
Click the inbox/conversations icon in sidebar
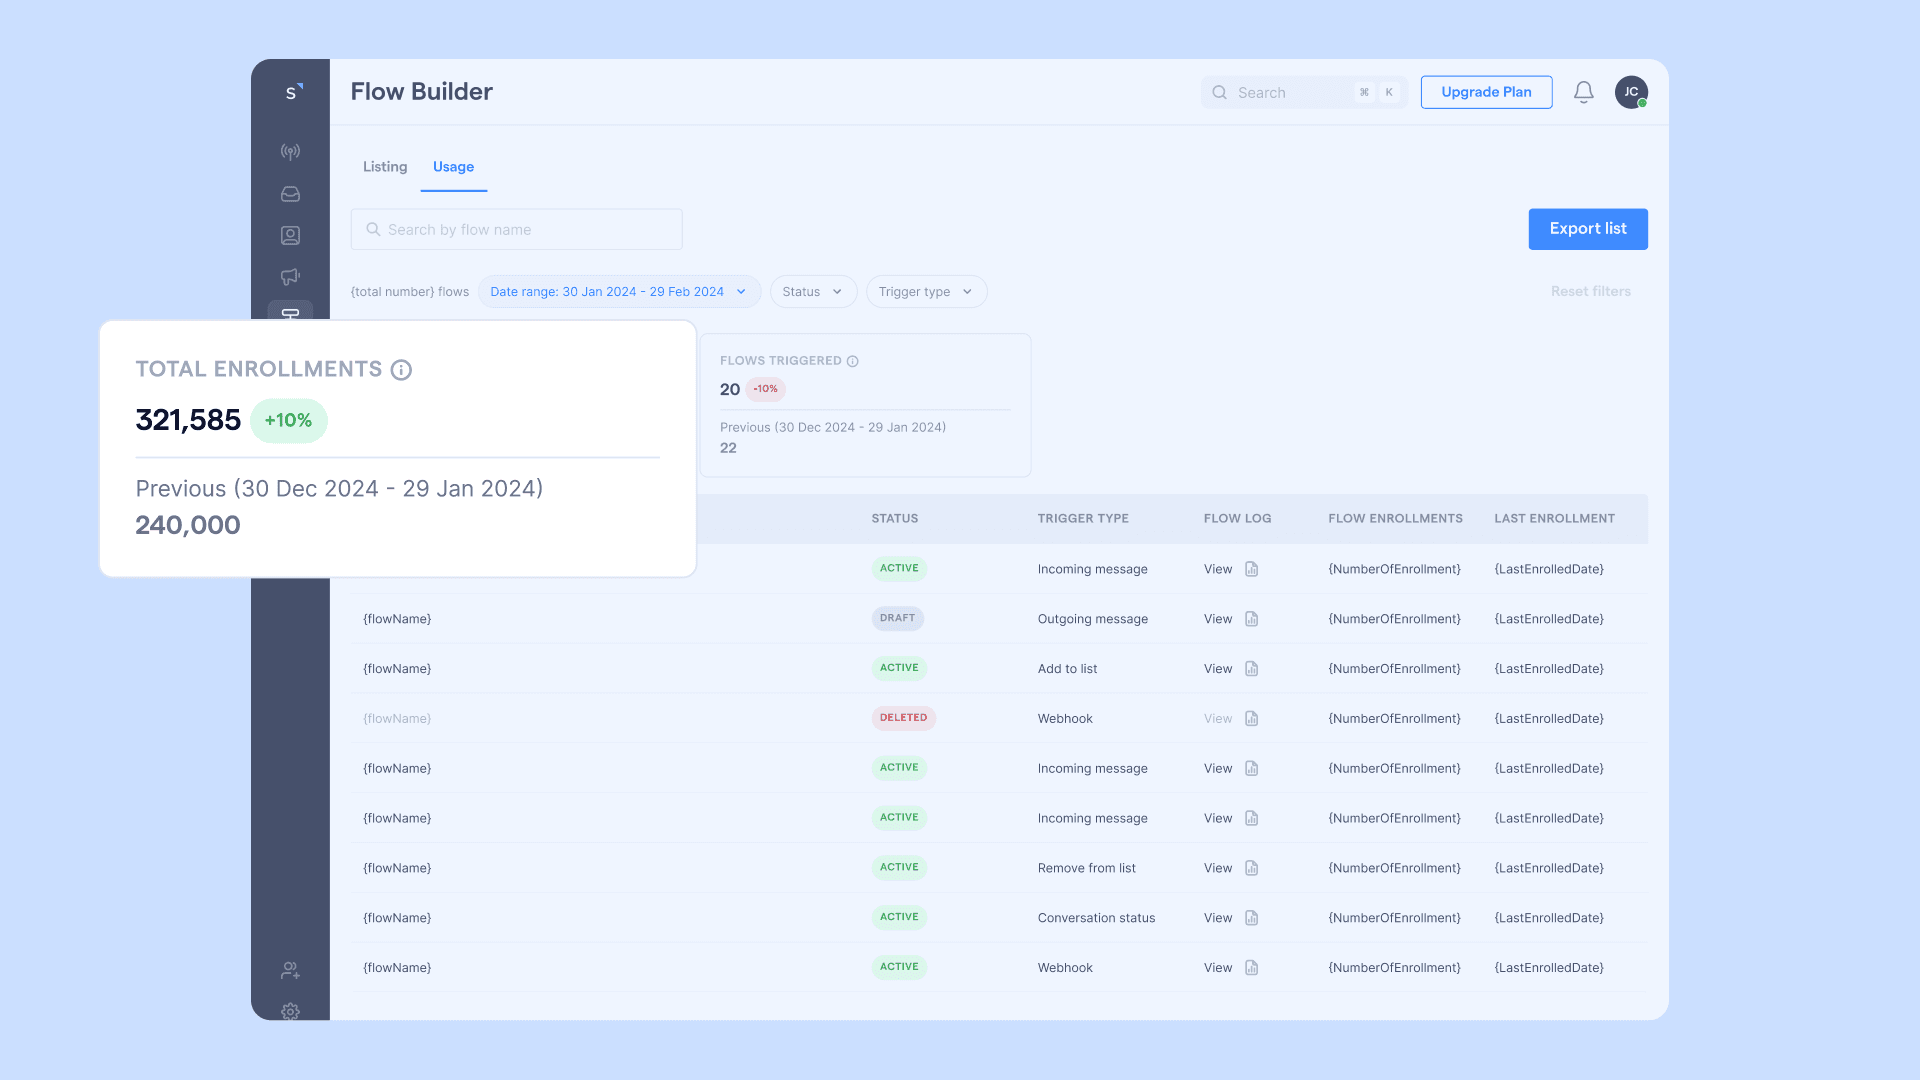tap(291, 193)
